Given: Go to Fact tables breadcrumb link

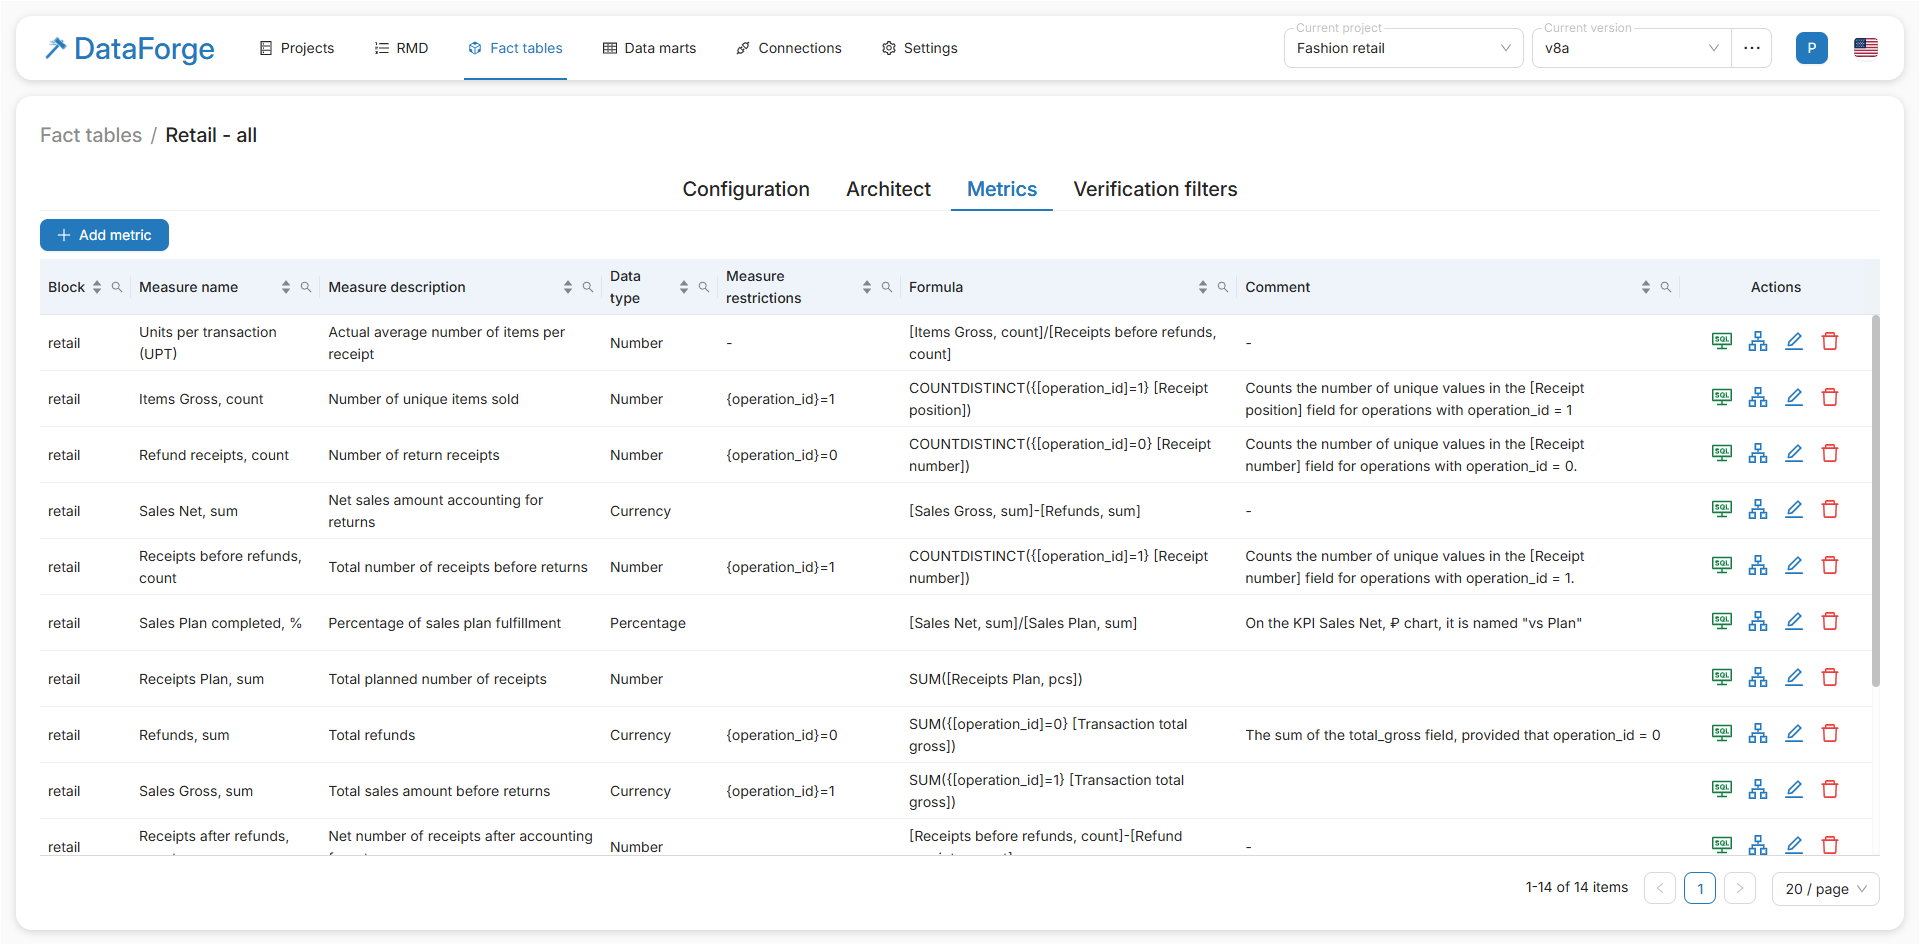Looking at the screenshot, I should tap(91, 135).
